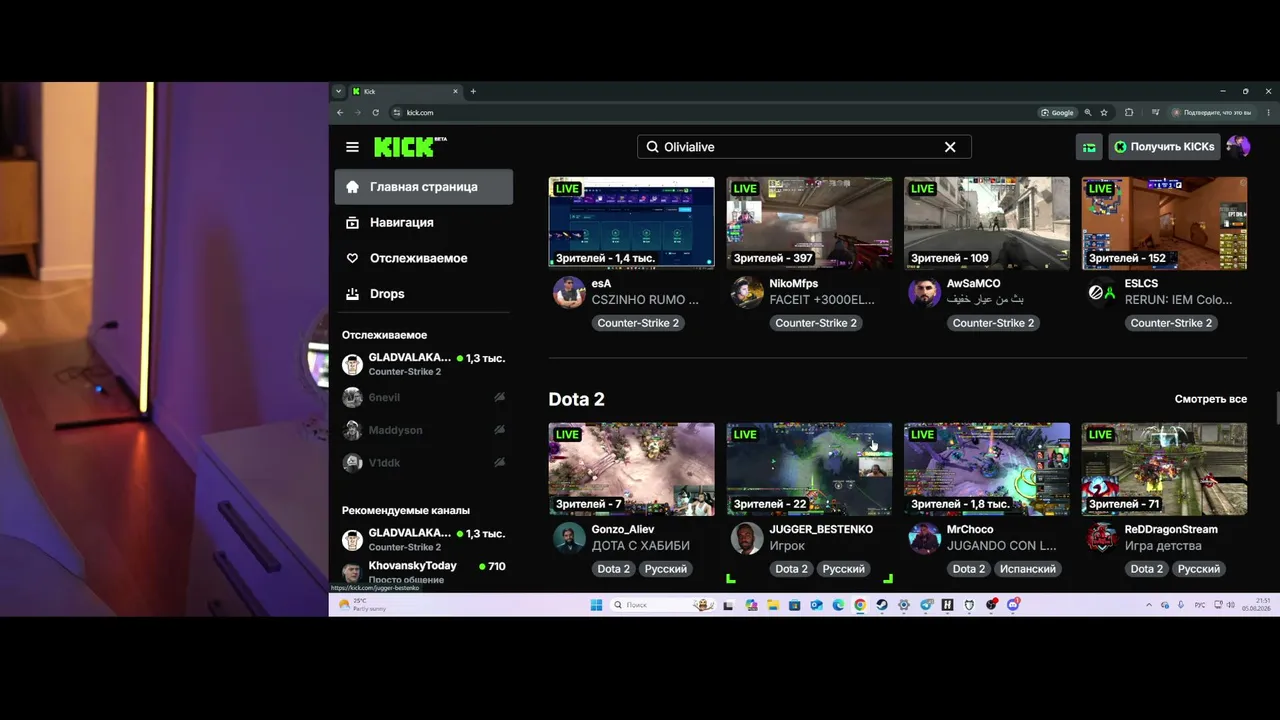
Task: Open the ReDDragonStream stream thumbnail
Action: (x=1164, y=469)
